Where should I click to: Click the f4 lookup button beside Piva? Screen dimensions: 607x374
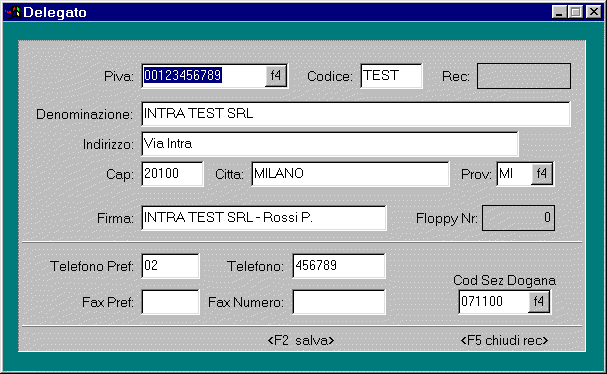tap(276, 75)
